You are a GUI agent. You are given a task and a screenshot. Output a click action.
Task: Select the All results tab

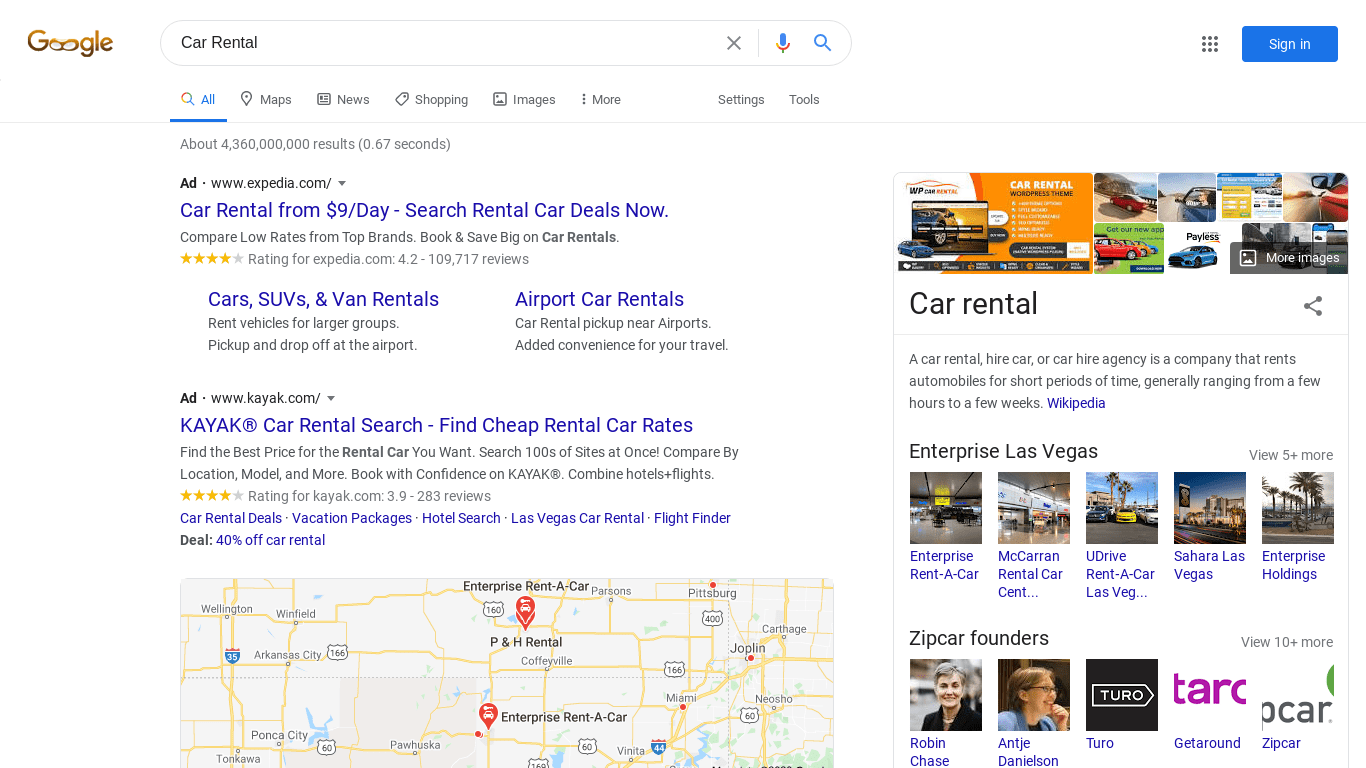[x=198, y=100]
